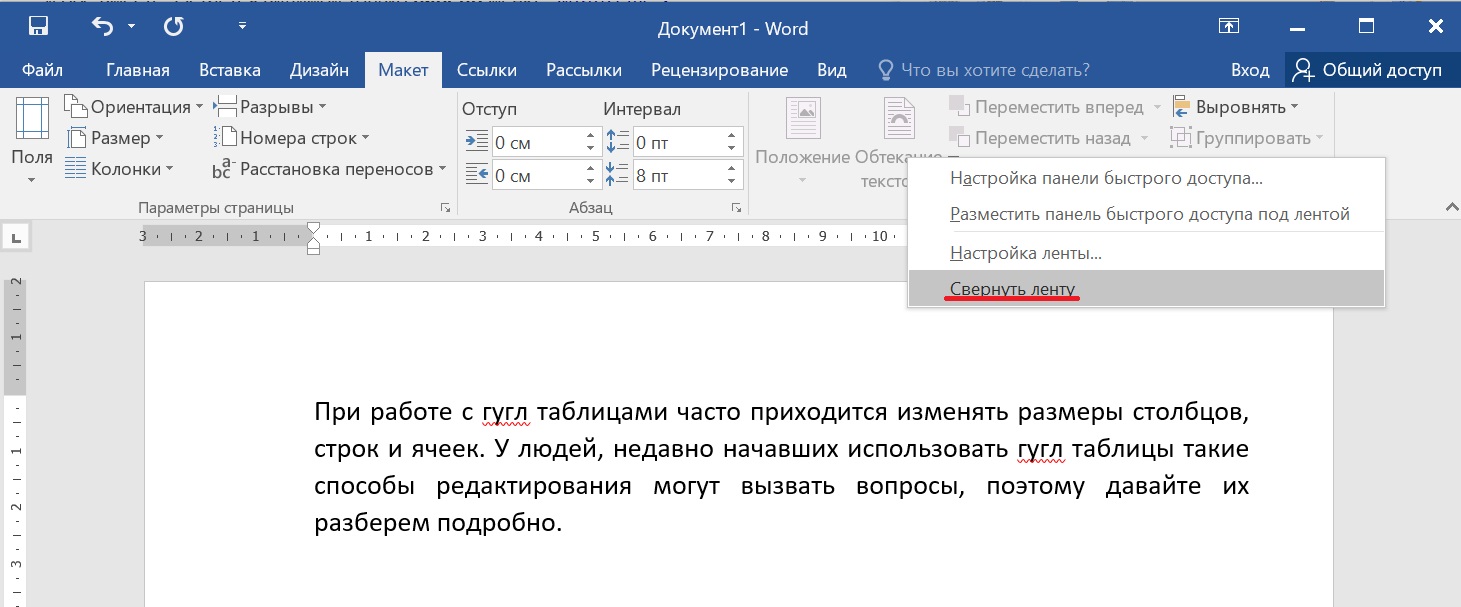Open the Расстановка переносов dropdown

tap(330, 169)
